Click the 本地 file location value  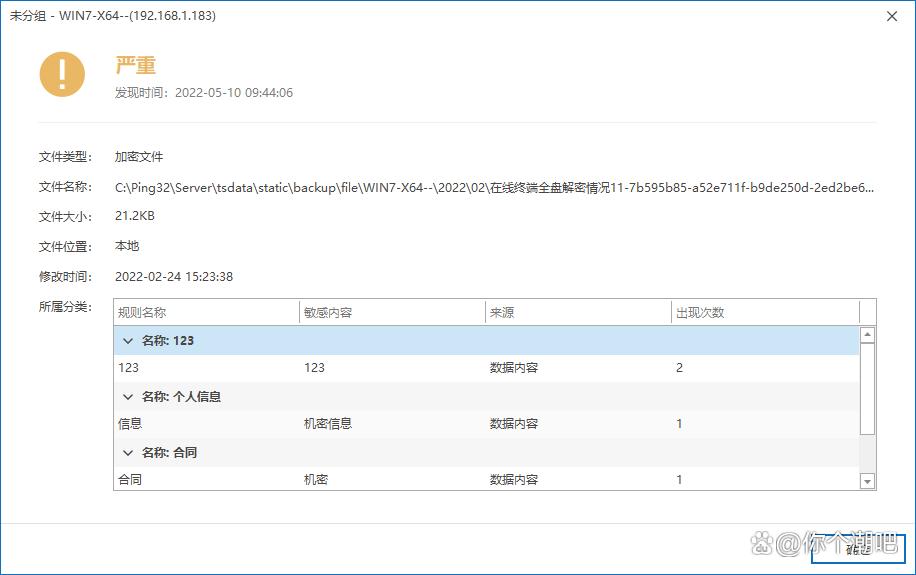click(127, 246)
